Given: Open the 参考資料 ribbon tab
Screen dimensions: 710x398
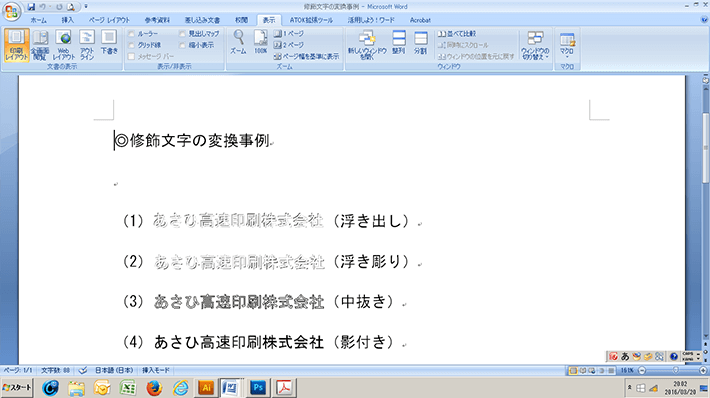Looking at the screenshot, I should pyautogui.click(x=157, y=20).
